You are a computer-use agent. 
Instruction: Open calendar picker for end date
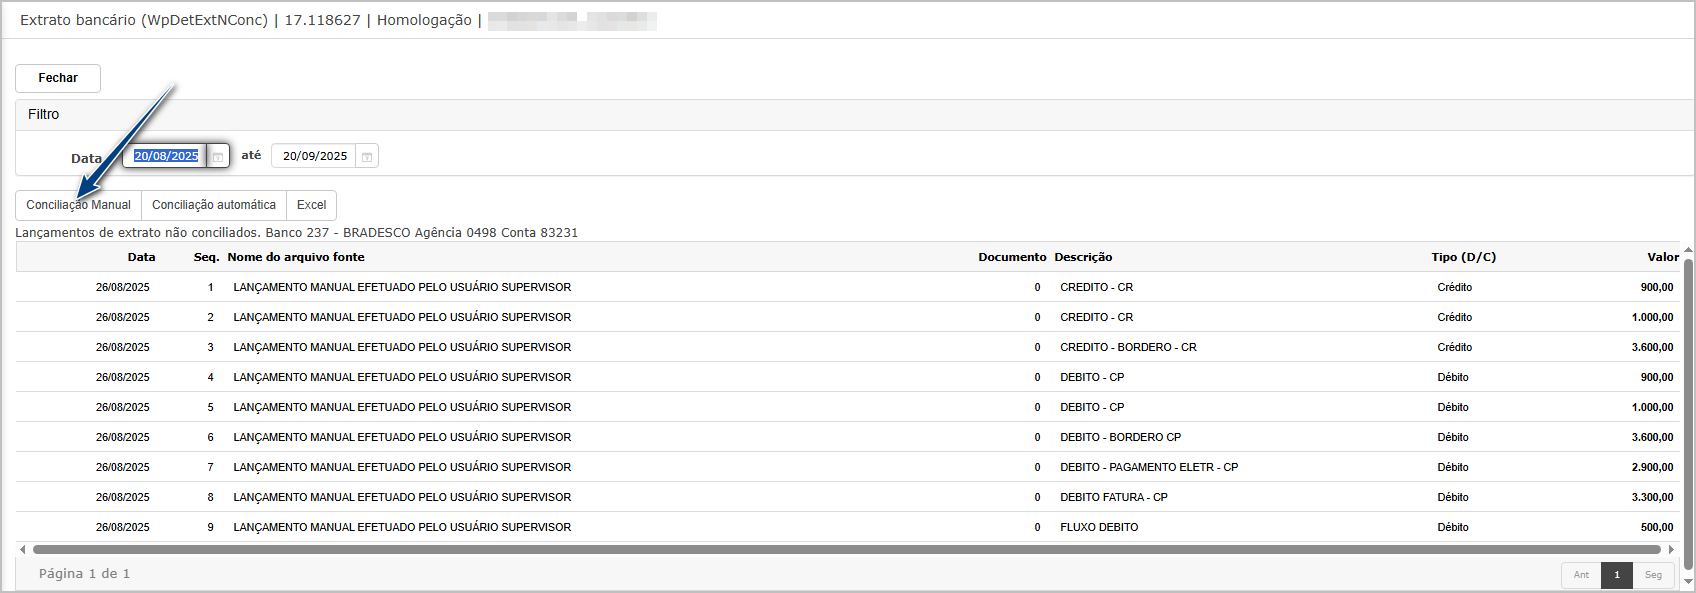(367, 157)
